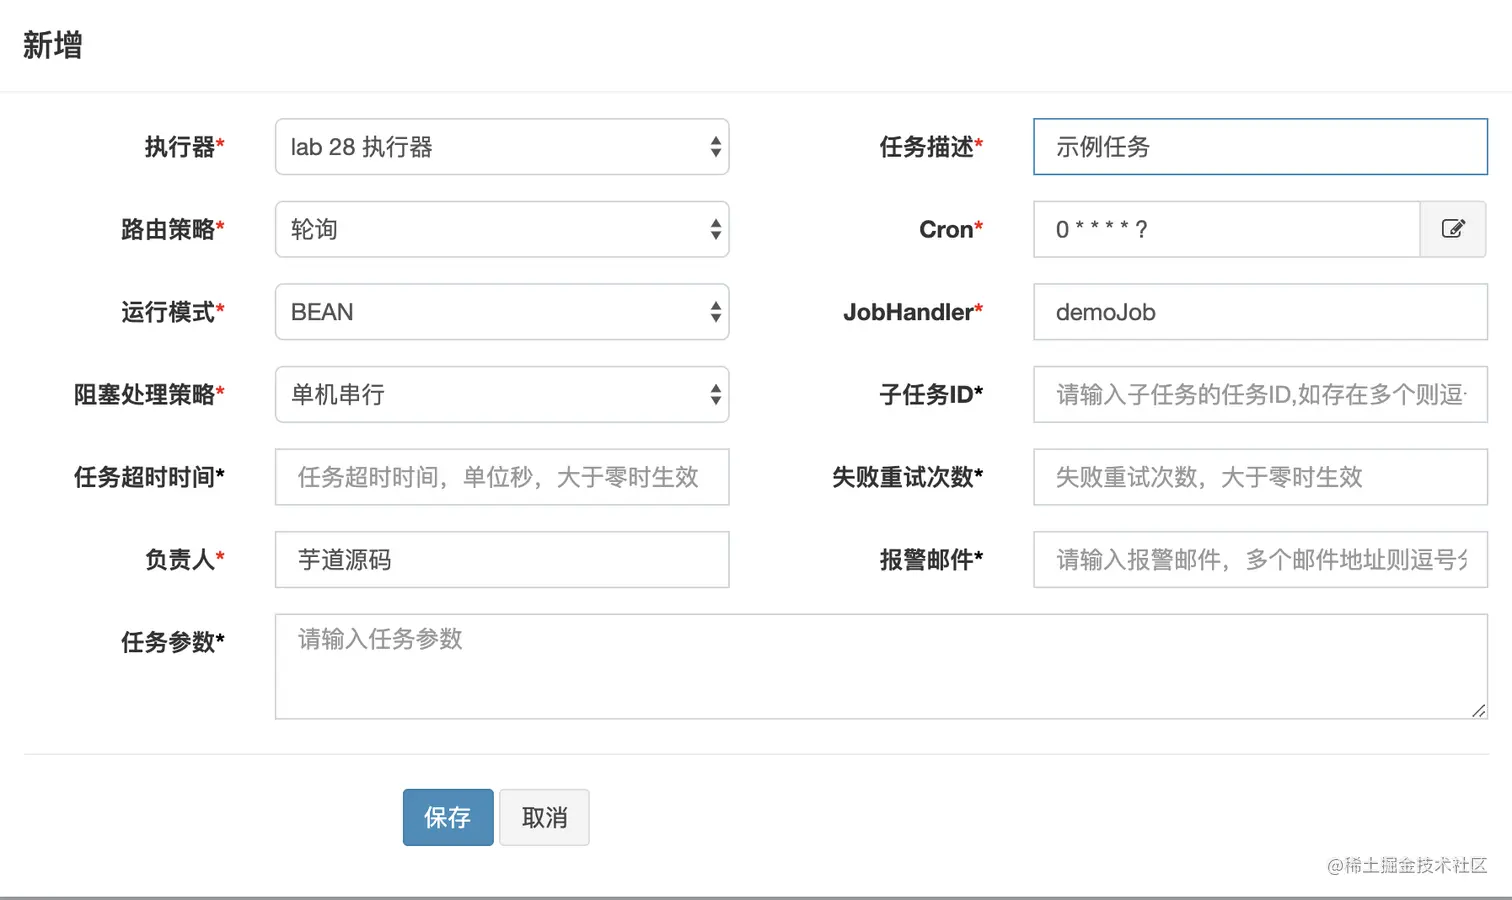Viewport: 1512px width, 900px height.
Task: Click the 任务描述 field label
Action: pos(931,147)
